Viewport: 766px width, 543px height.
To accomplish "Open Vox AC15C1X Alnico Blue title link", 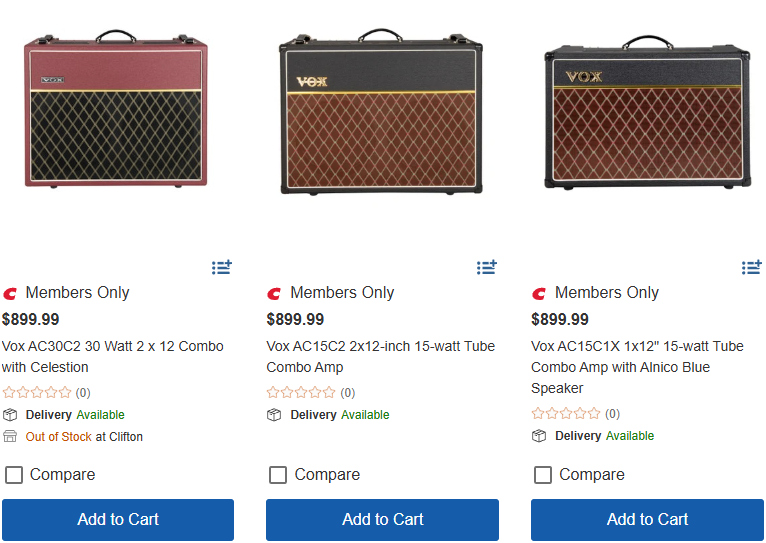I will coord(637,366).
